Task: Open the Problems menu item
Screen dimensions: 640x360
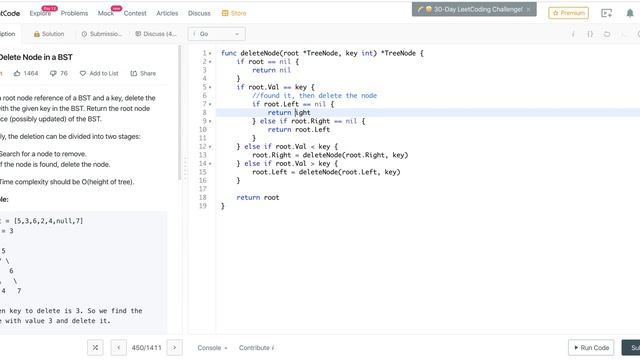Action: (74, 13)
